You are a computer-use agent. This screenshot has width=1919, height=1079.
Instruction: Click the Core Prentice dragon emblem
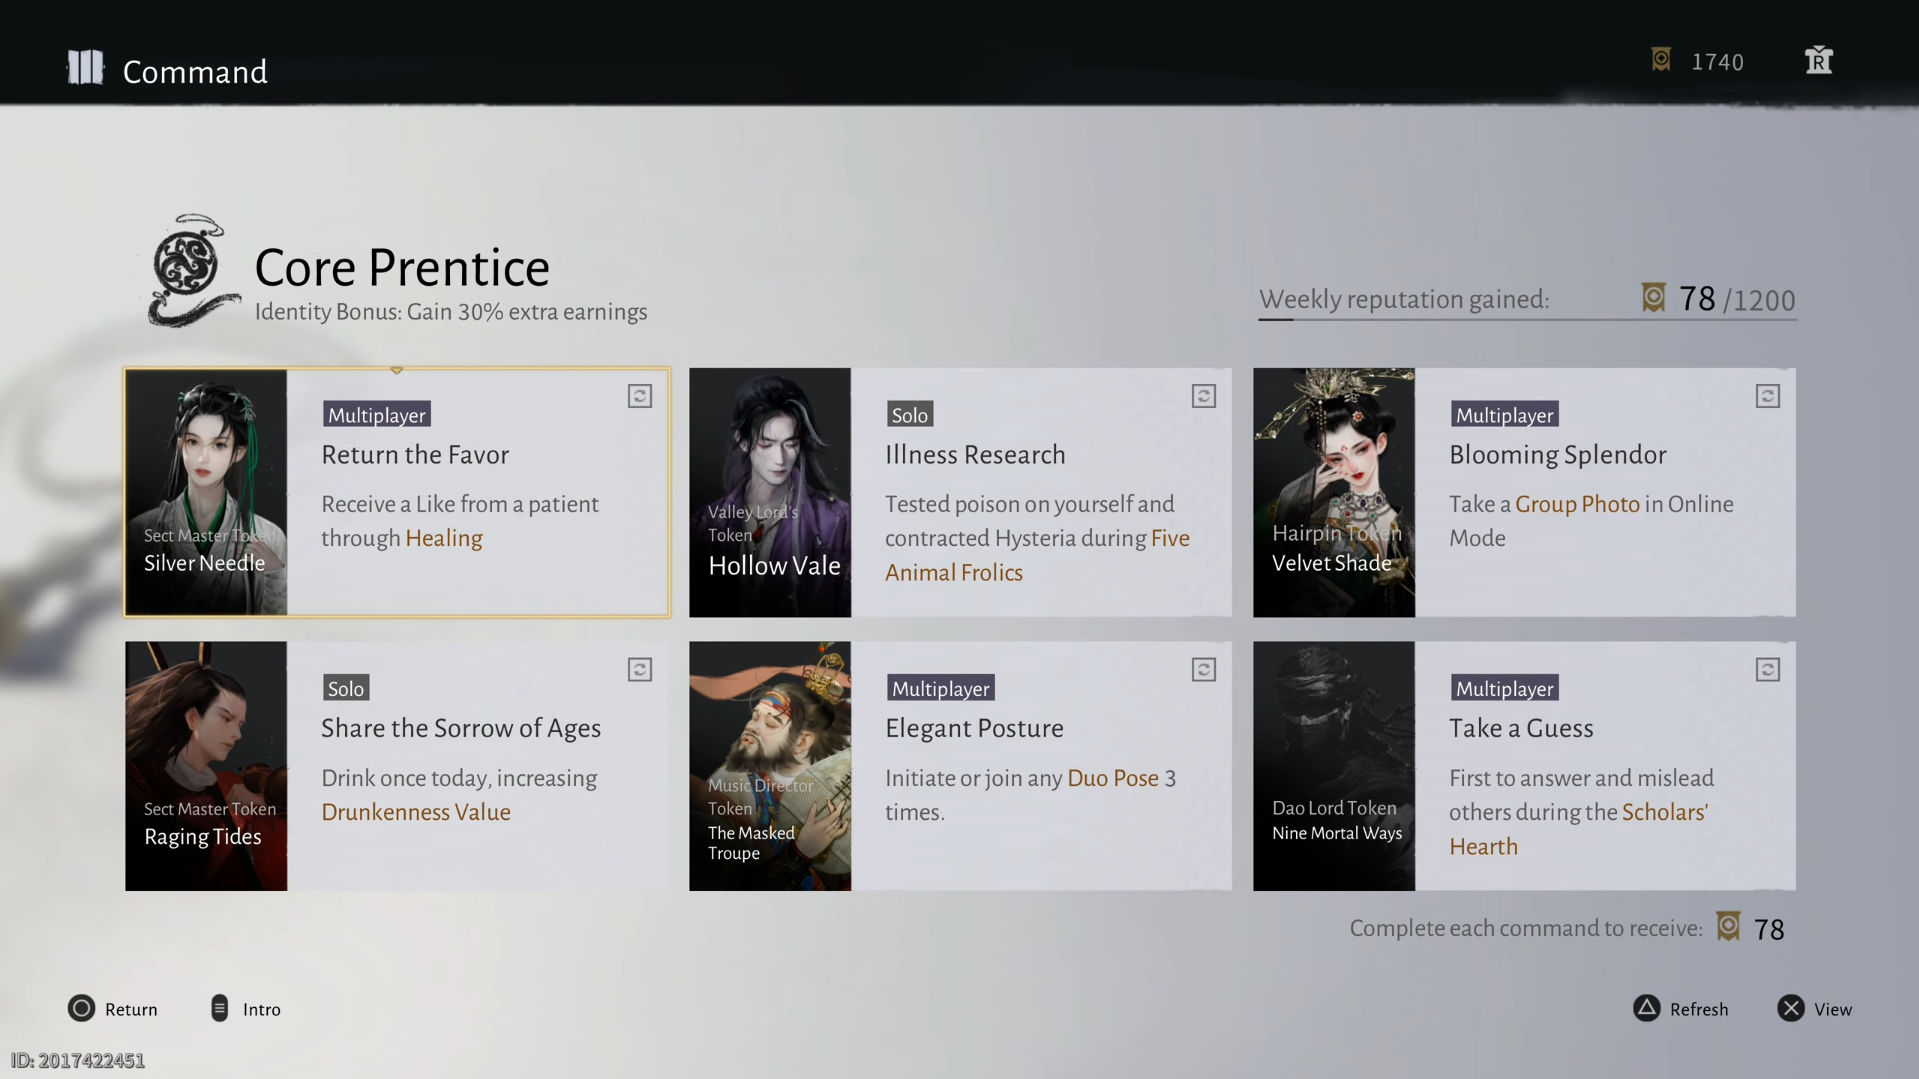191,270
